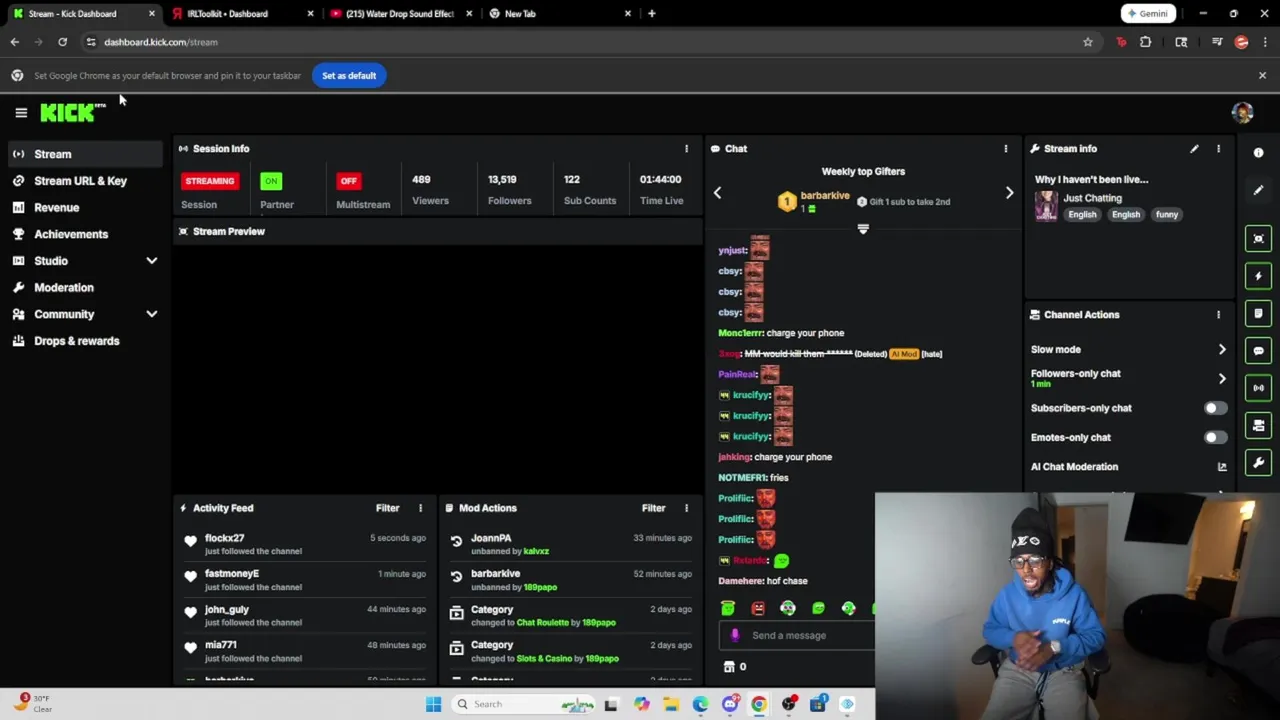Viewport: 1280px width, 720px height.
Task: Open Mod Actions three-dot menu
Action: [686, 508]
